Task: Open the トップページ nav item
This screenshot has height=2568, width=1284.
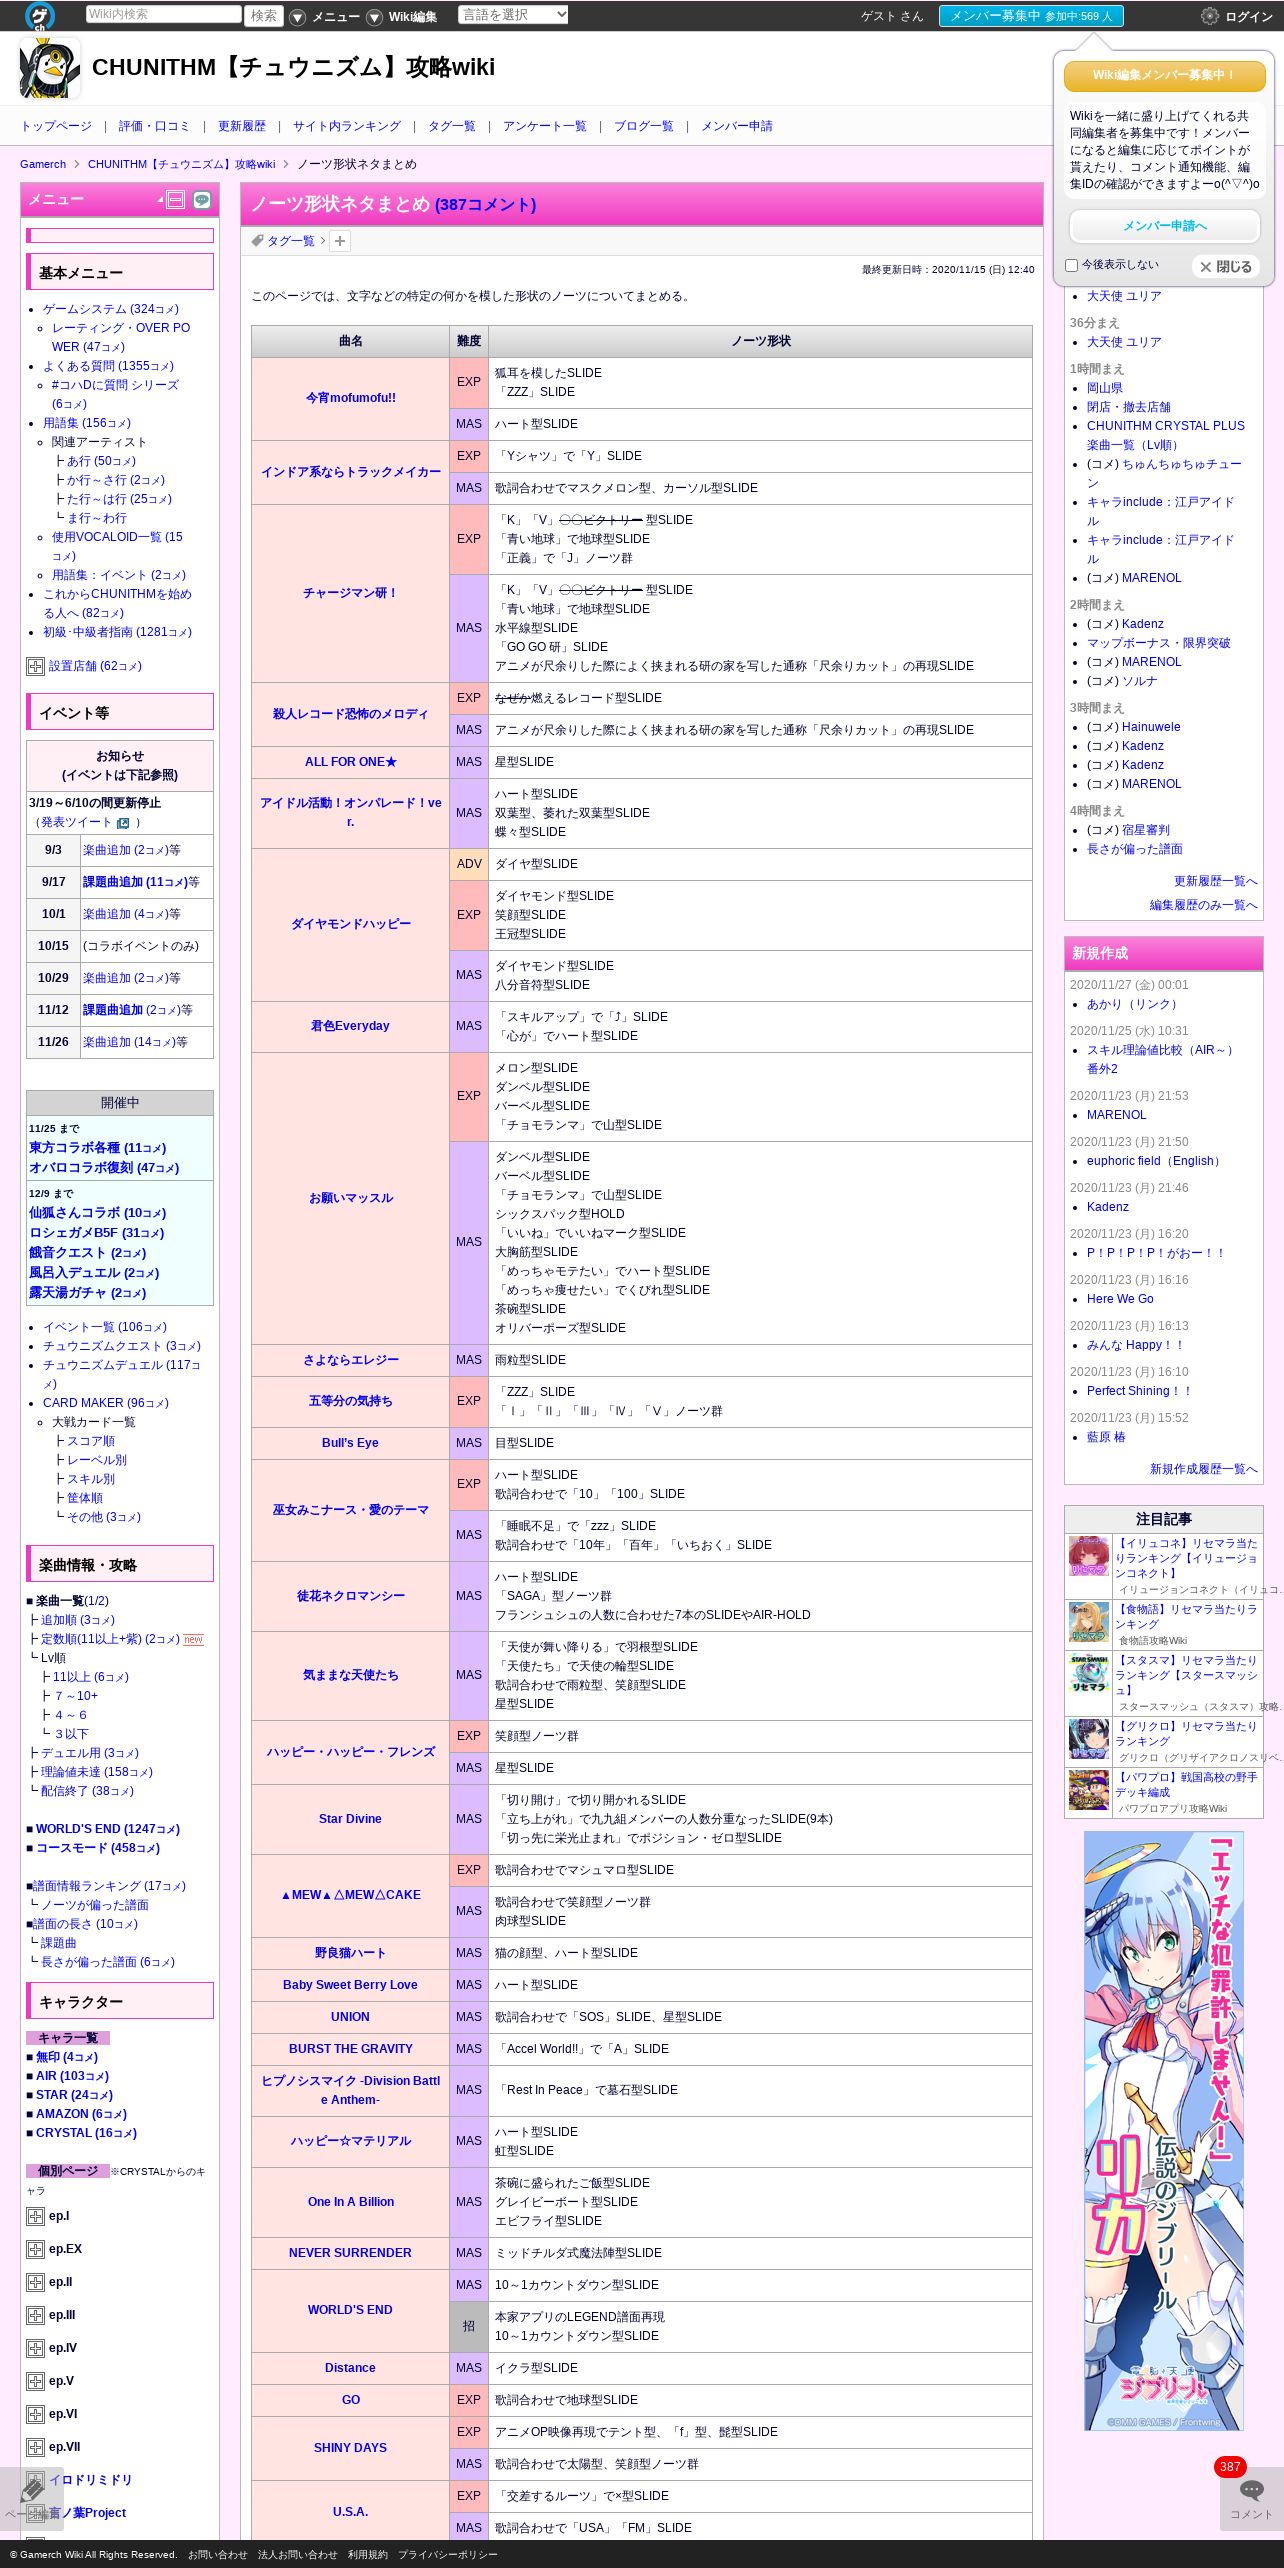Action: pyautogui.click(x=56, y=126)
